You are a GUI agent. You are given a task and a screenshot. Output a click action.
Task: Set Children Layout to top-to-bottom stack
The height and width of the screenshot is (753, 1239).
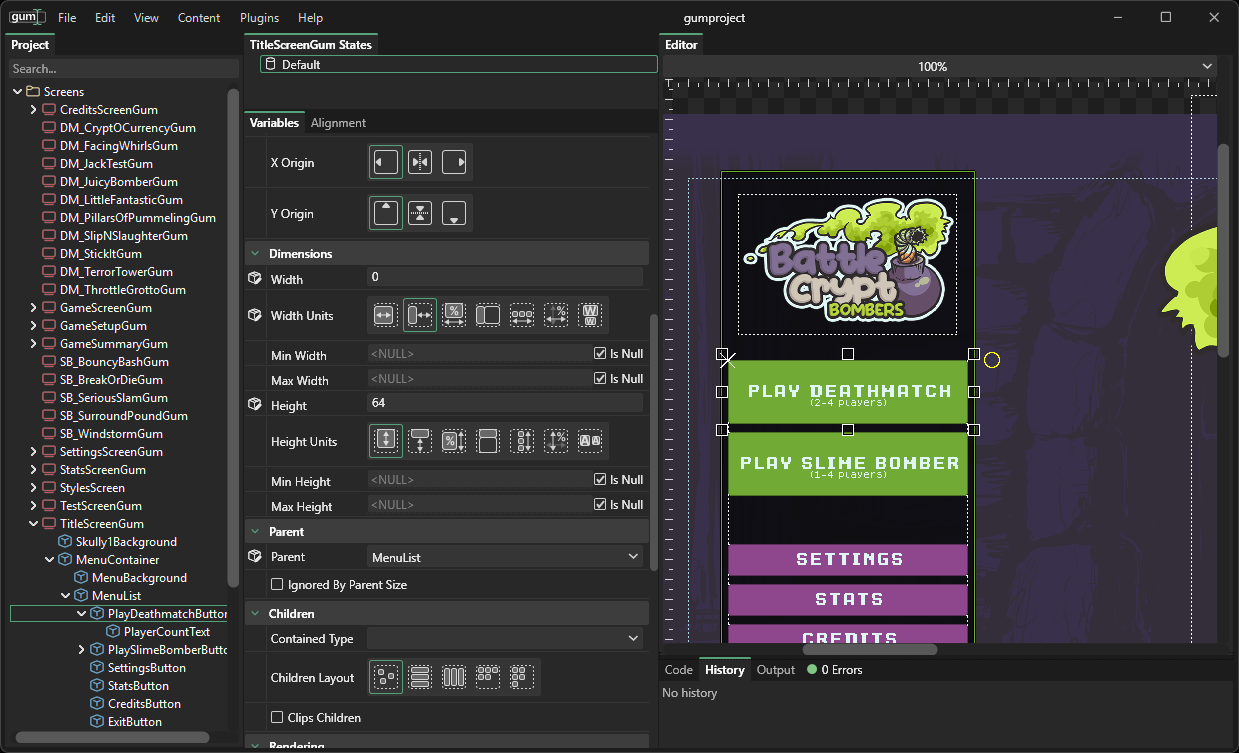pyautogui.click(x=420, y=677)
